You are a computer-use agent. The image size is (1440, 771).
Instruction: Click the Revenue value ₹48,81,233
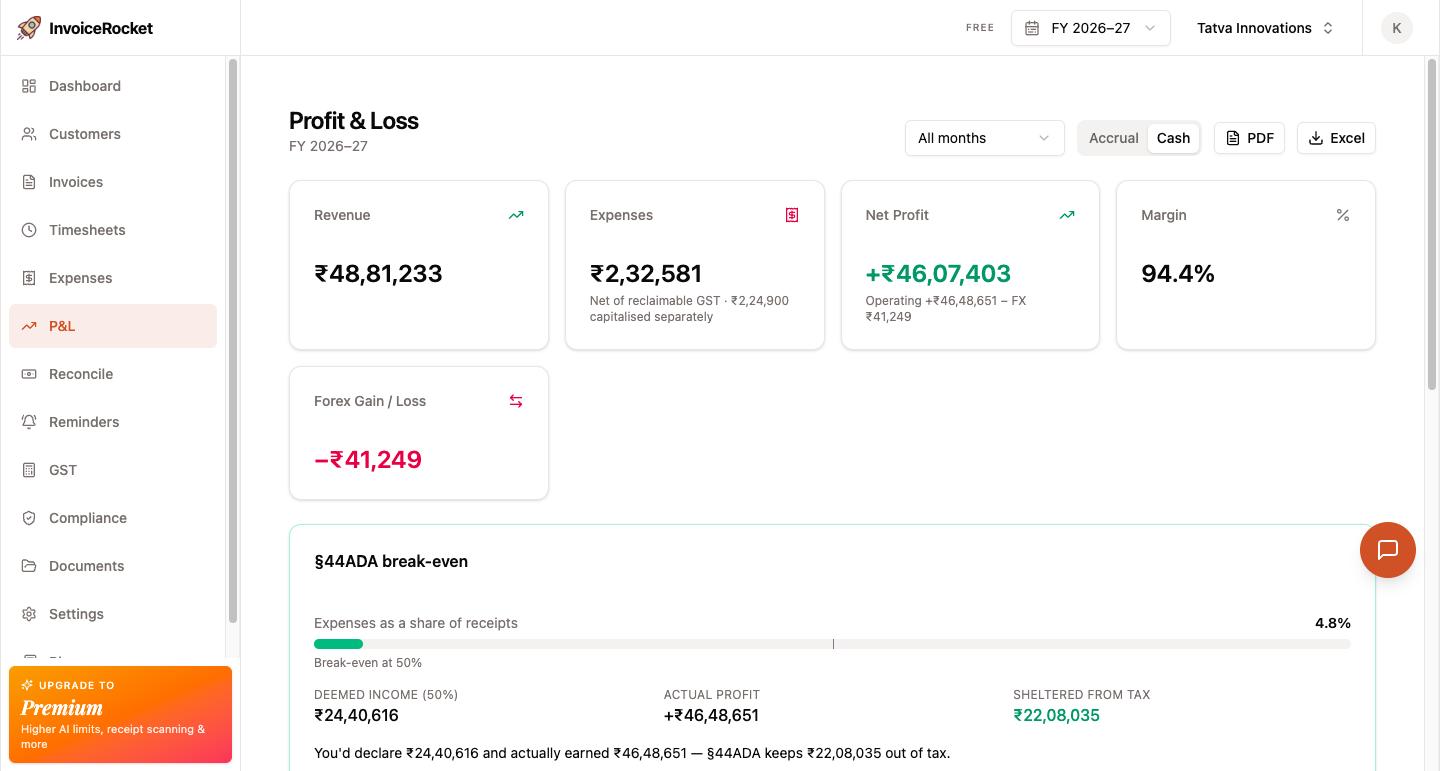[378, 274]
